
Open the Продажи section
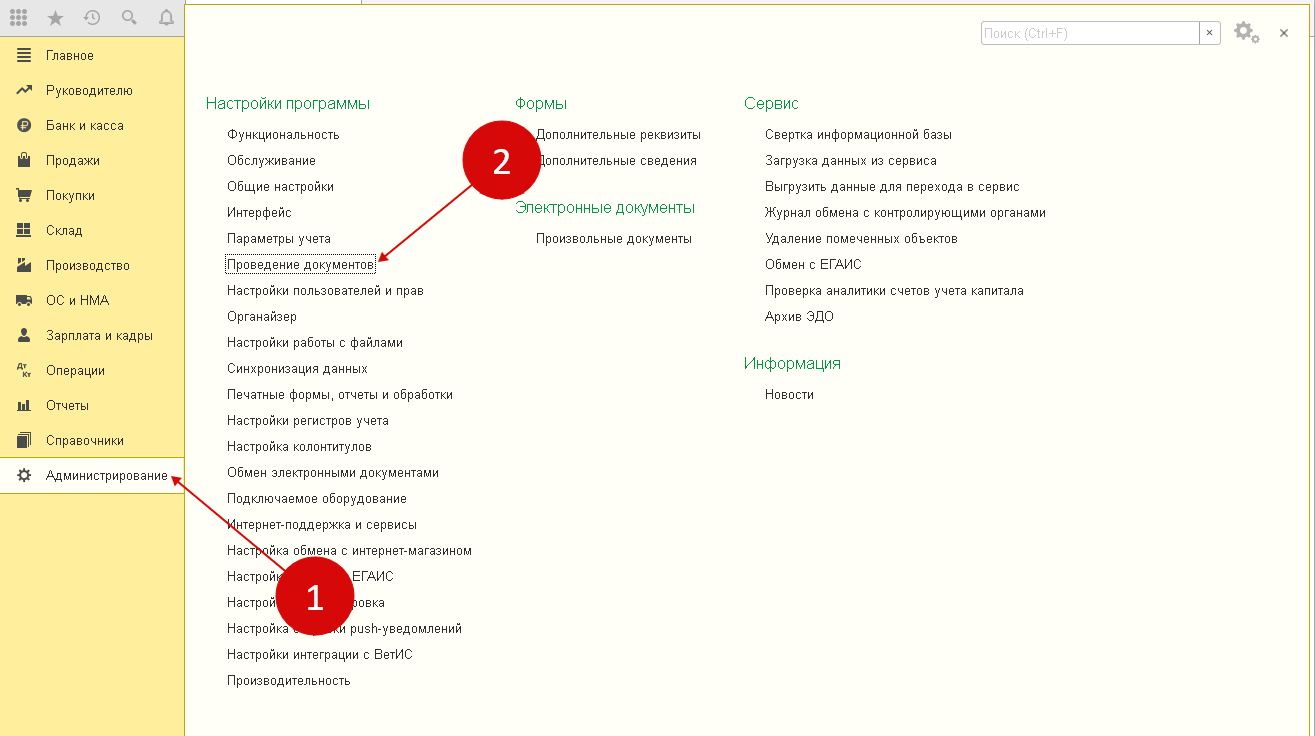72,159
